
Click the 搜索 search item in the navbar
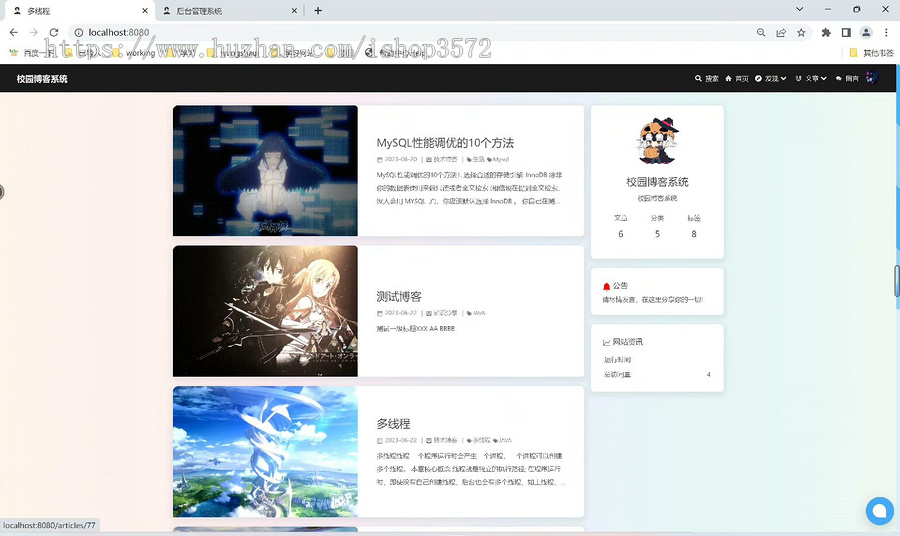[x=707, y=79]
